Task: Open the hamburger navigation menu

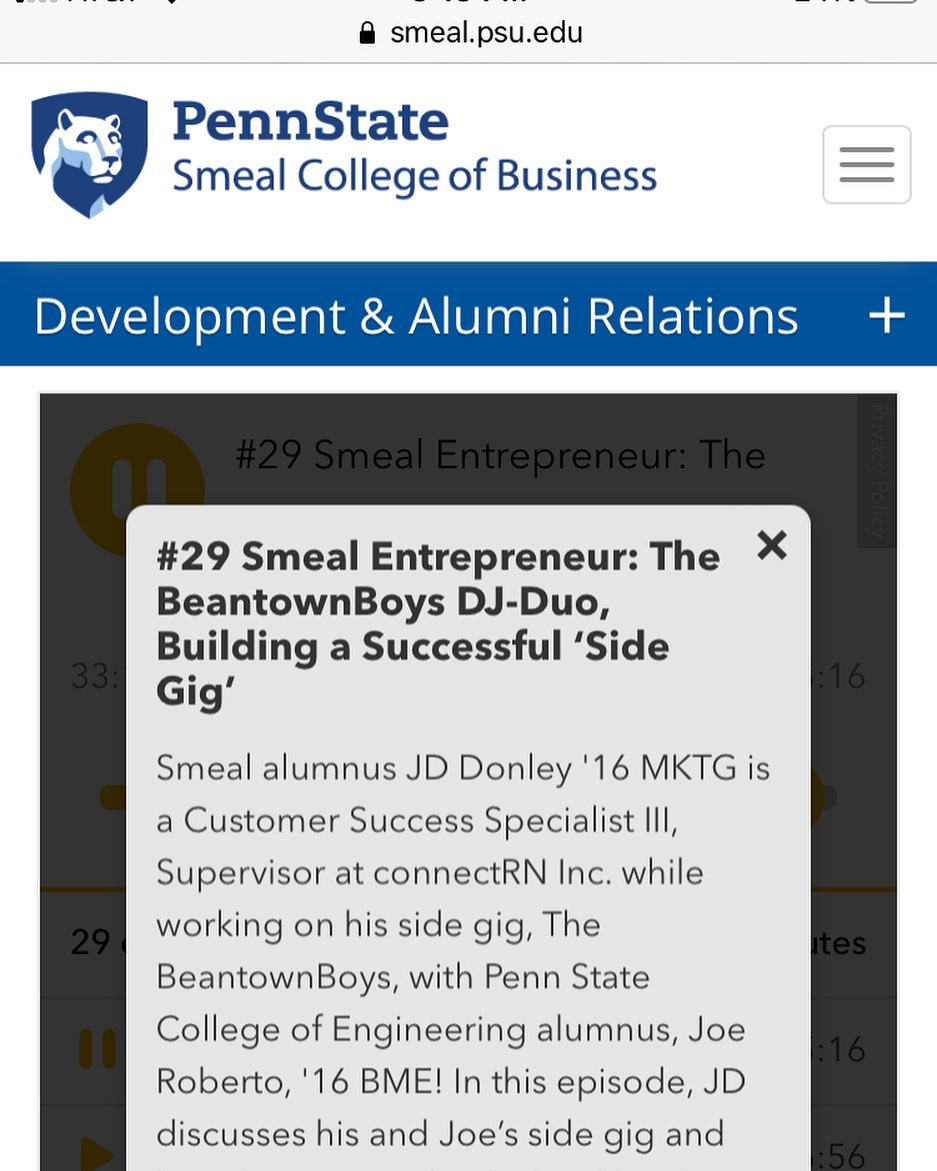Action: point(866,164)
